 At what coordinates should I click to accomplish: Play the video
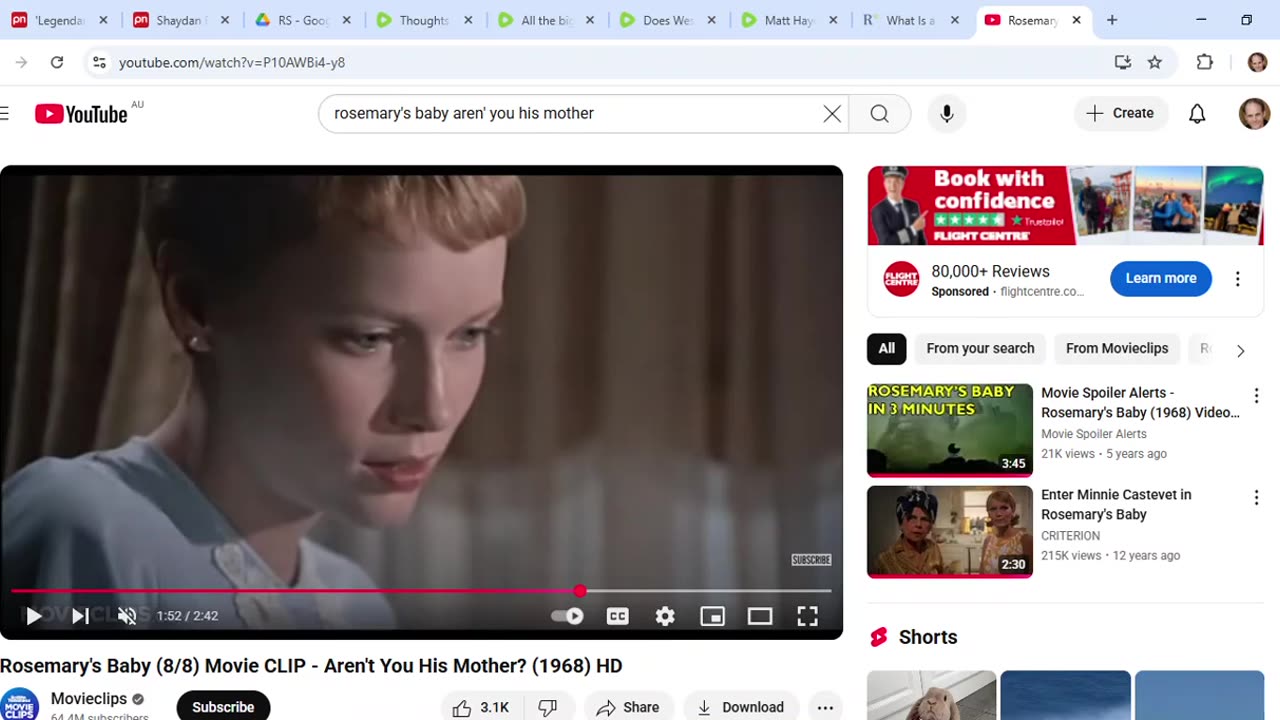[33, 616]
